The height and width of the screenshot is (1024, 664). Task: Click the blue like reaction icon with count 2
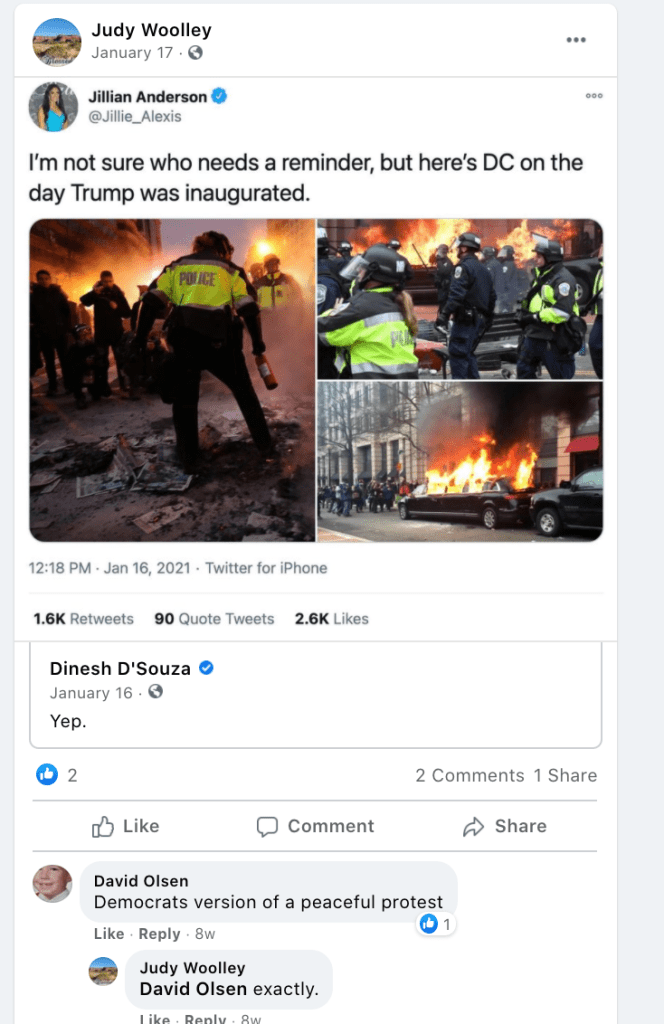(47, 775)
